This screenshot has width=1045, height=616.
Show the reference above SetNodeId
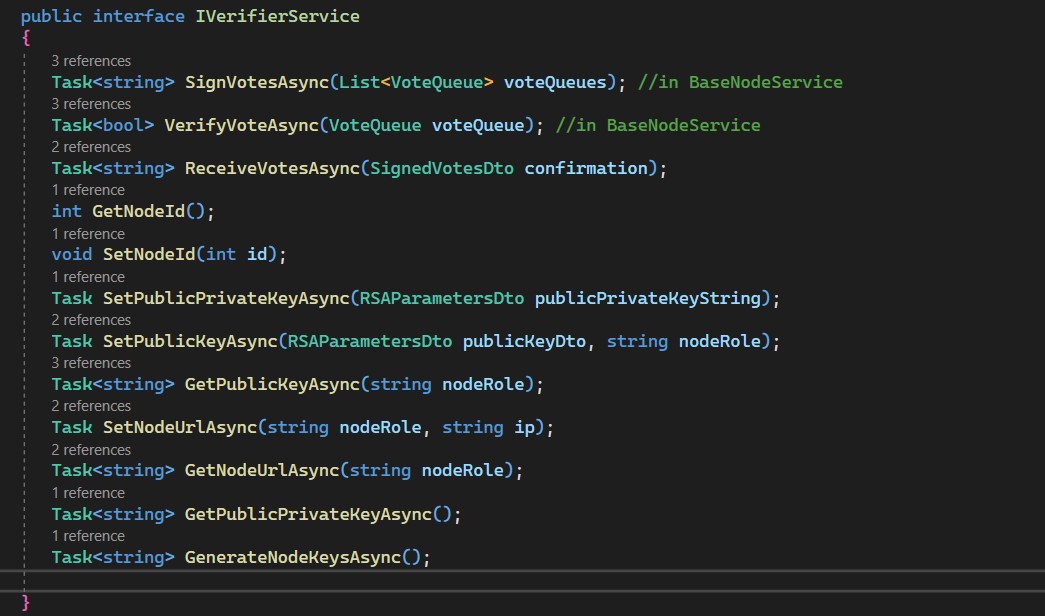pyautogui.click(x=88, y=233)
